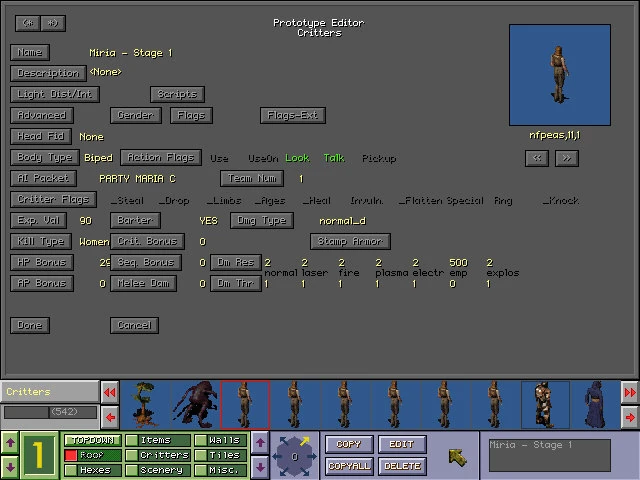640x480 pixels.
Task: Open the Team Num setting
Action: (x=252, y=178)
